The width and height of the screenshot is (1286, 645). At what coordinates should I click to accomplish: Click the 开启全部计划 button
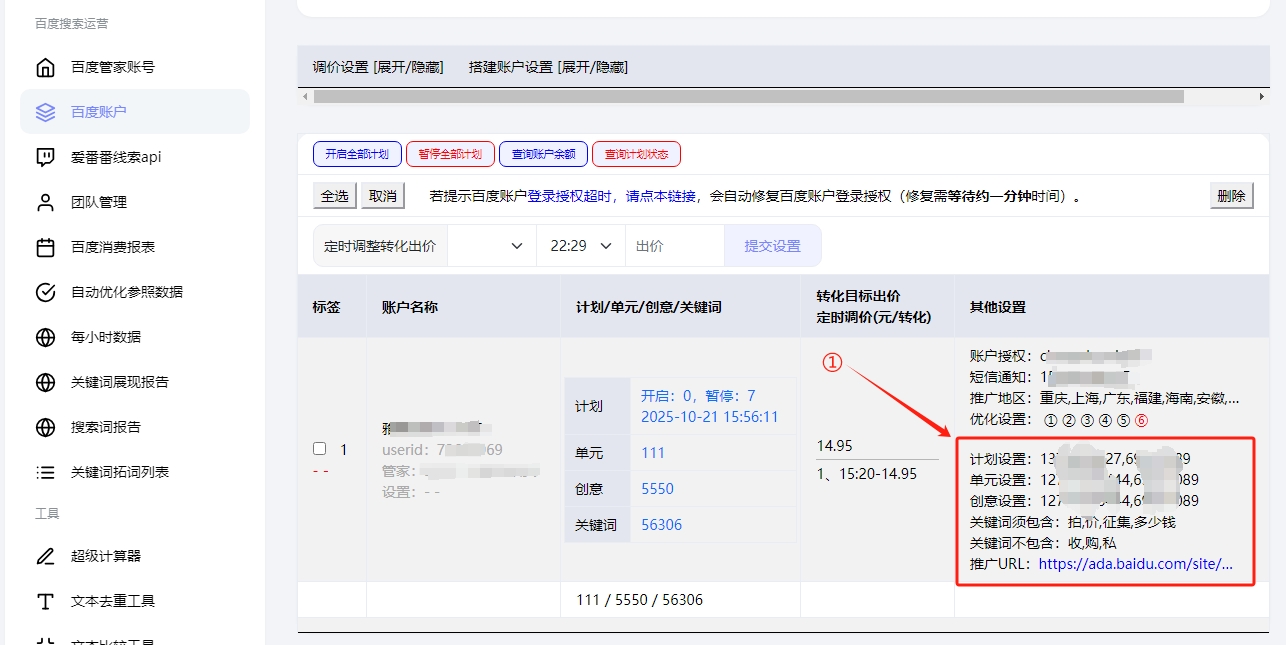pyautogui.click(x=357, y=154)
